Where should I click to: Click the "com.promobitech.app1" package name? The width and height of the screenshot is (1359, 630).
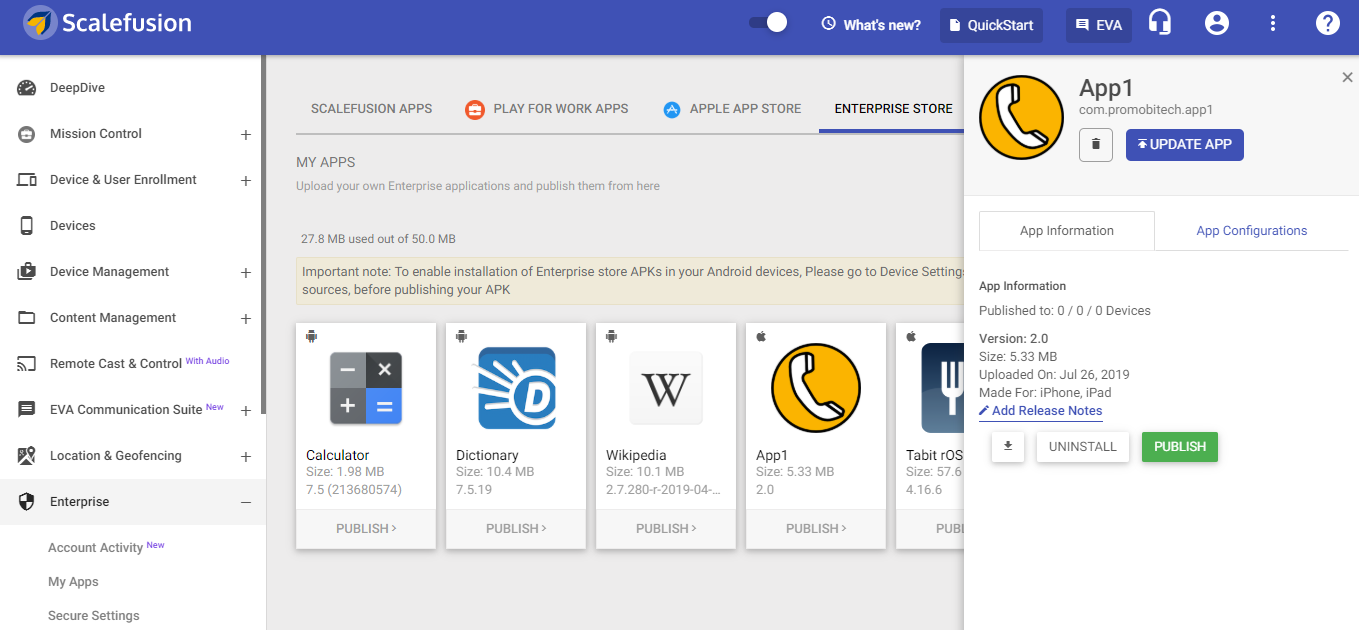coord(1146,110)
